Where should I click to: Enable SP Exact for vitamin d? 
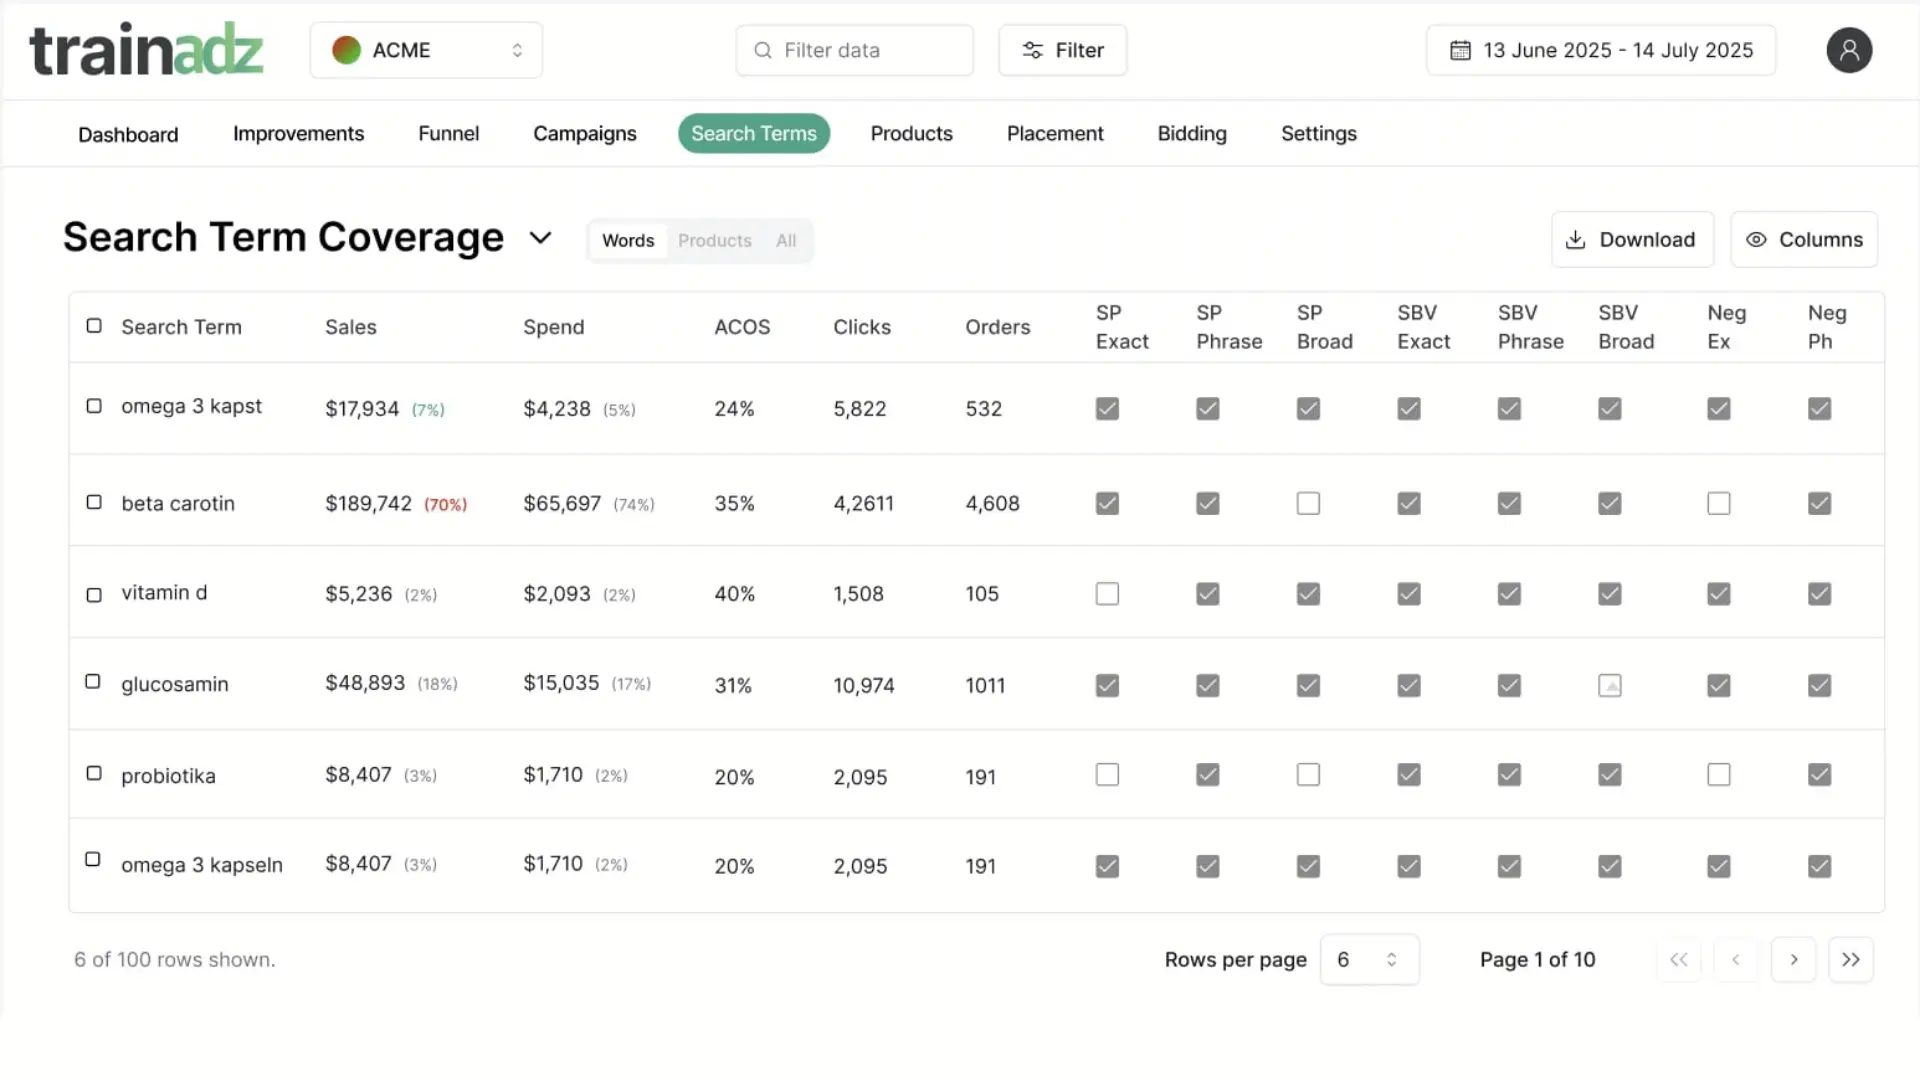point(1107,593)
